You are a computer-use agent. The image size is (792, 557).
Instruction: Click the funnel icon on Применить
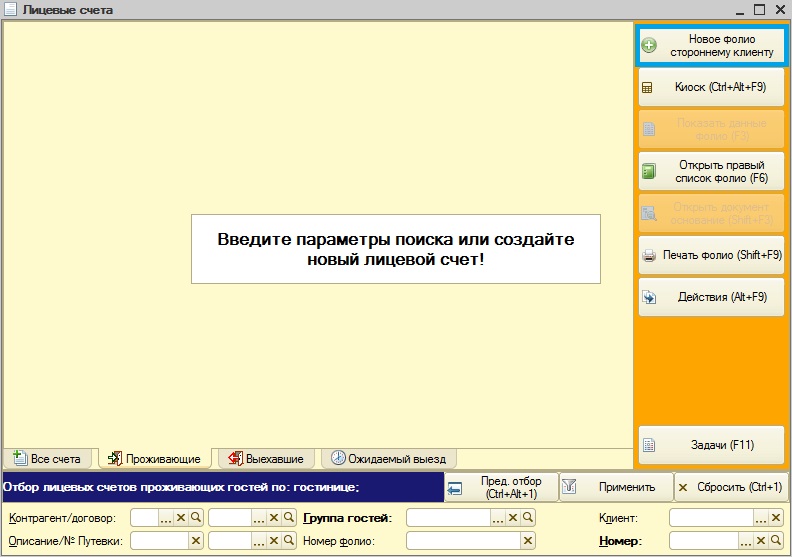click(x=569, y=486)
